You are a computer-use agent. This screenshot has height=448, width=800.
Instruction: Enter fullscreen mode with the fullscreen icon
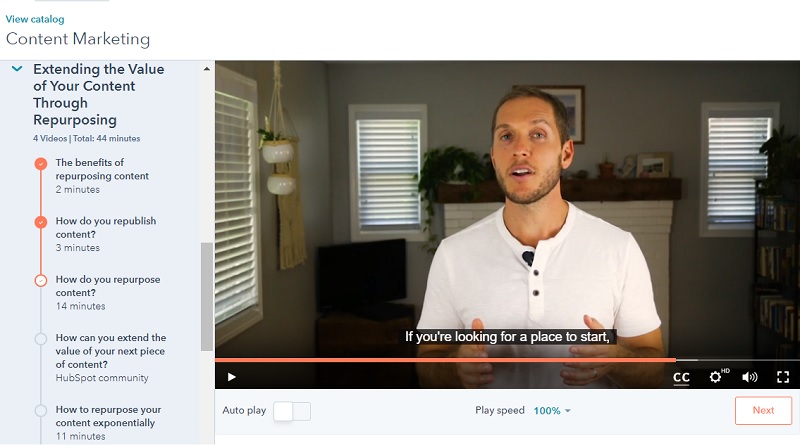[783, 377]
